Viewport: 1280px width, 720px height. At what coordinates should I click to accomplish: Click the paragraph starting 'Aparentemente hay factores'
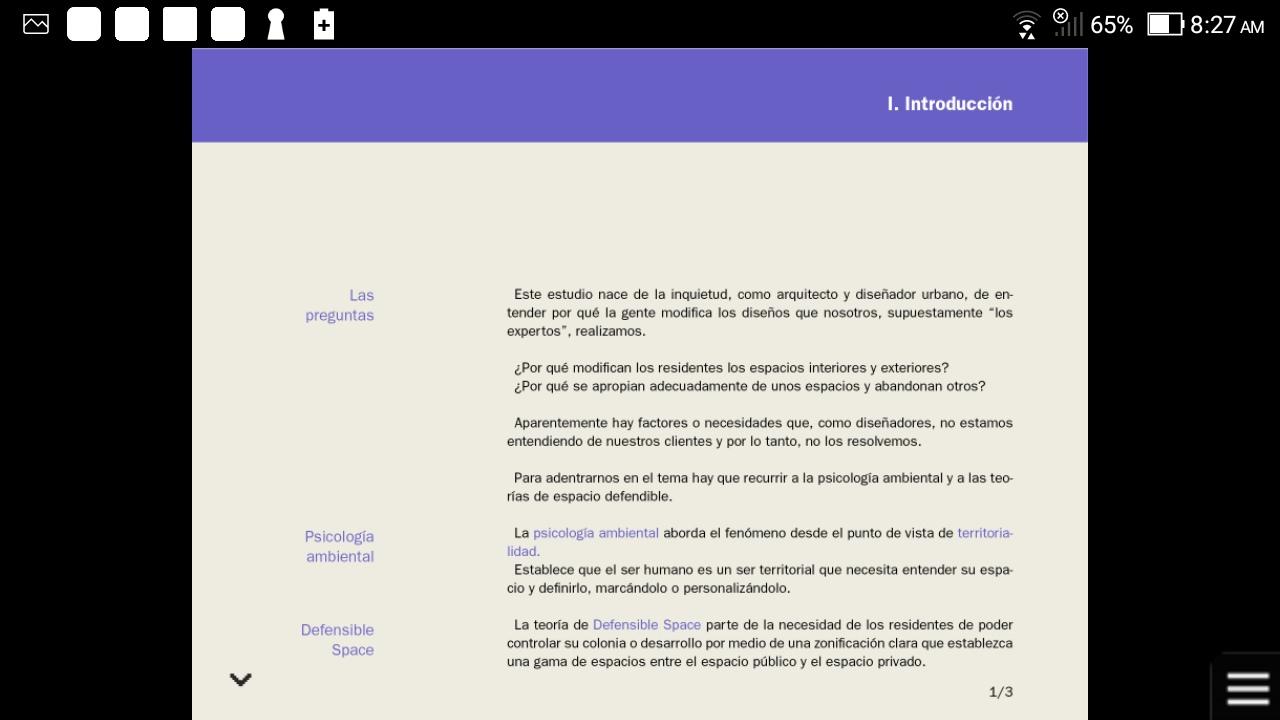click(x=760, y=432)
